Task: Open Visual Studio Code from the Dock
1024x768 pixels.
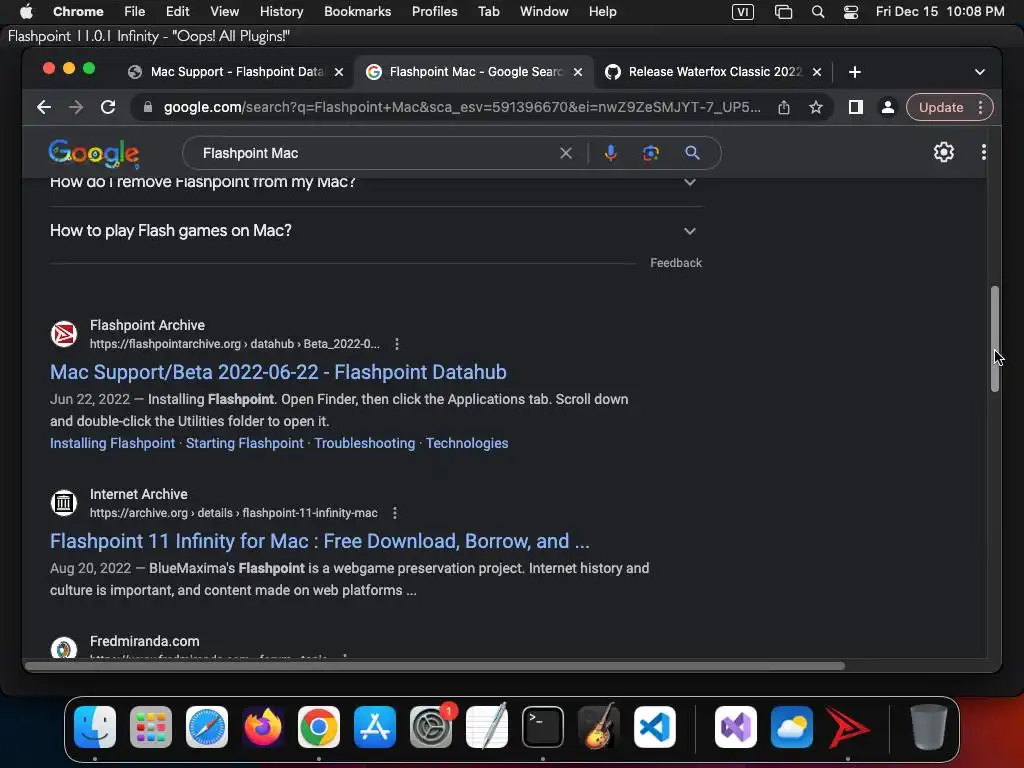Action: coord(654,727)
